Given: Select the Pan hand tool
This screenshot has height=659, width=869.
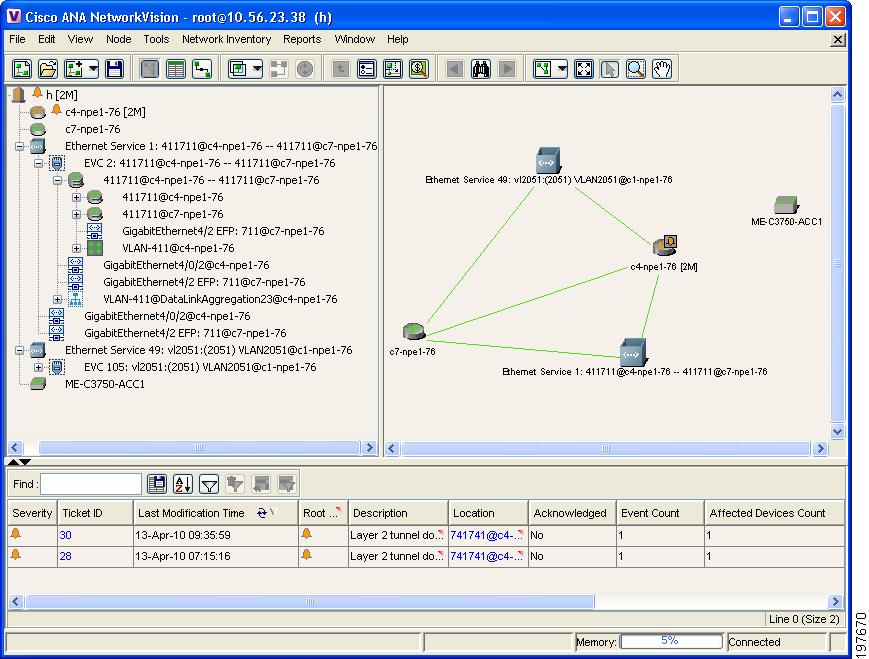Looking at the screenshot, I should click(662, 69).
